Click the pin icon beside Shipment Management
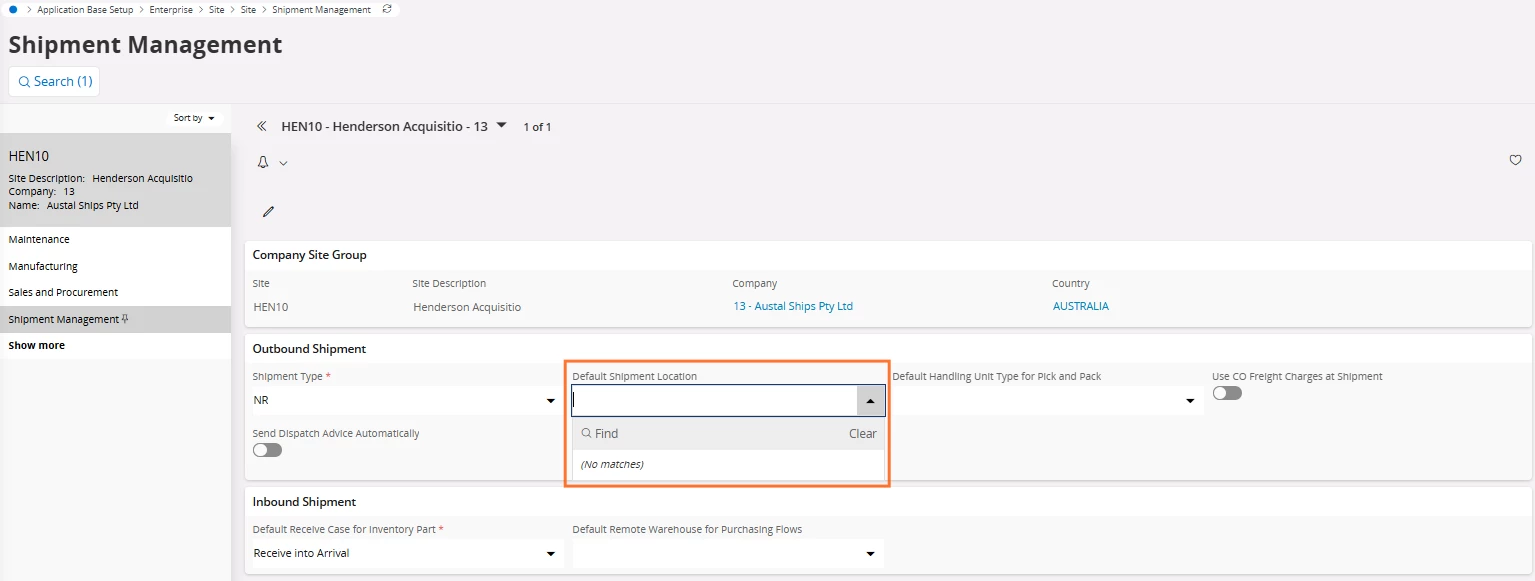This screenshot has width=1535, height=581. coord(125,319)
